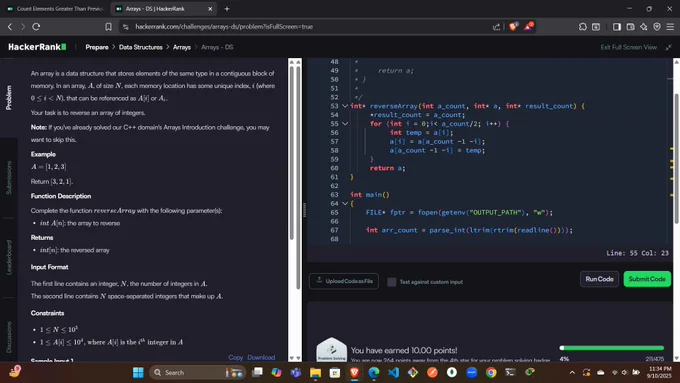Image resolution: width=680 pixels, height=383 pixels.
Task: Collapse the reverseArray function at line 53
Action: pyautogui.click(x=345, y=106)
